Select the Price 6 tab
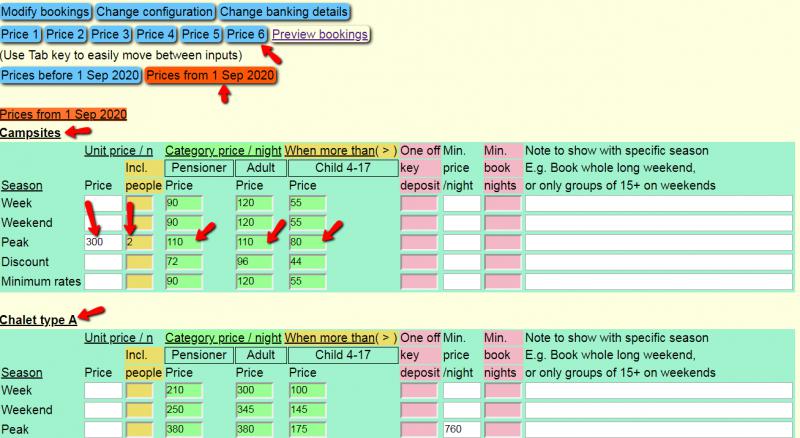The image size is (800, 438). [x=246, y=34]
